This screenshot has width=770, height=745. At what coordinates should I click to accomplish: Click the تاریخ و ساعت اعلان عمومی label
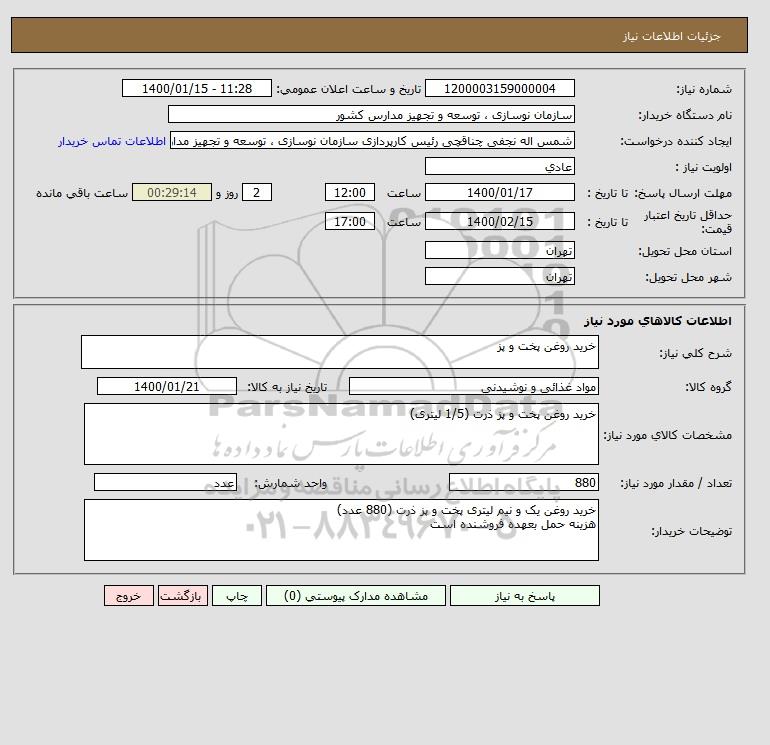(349, 89)
